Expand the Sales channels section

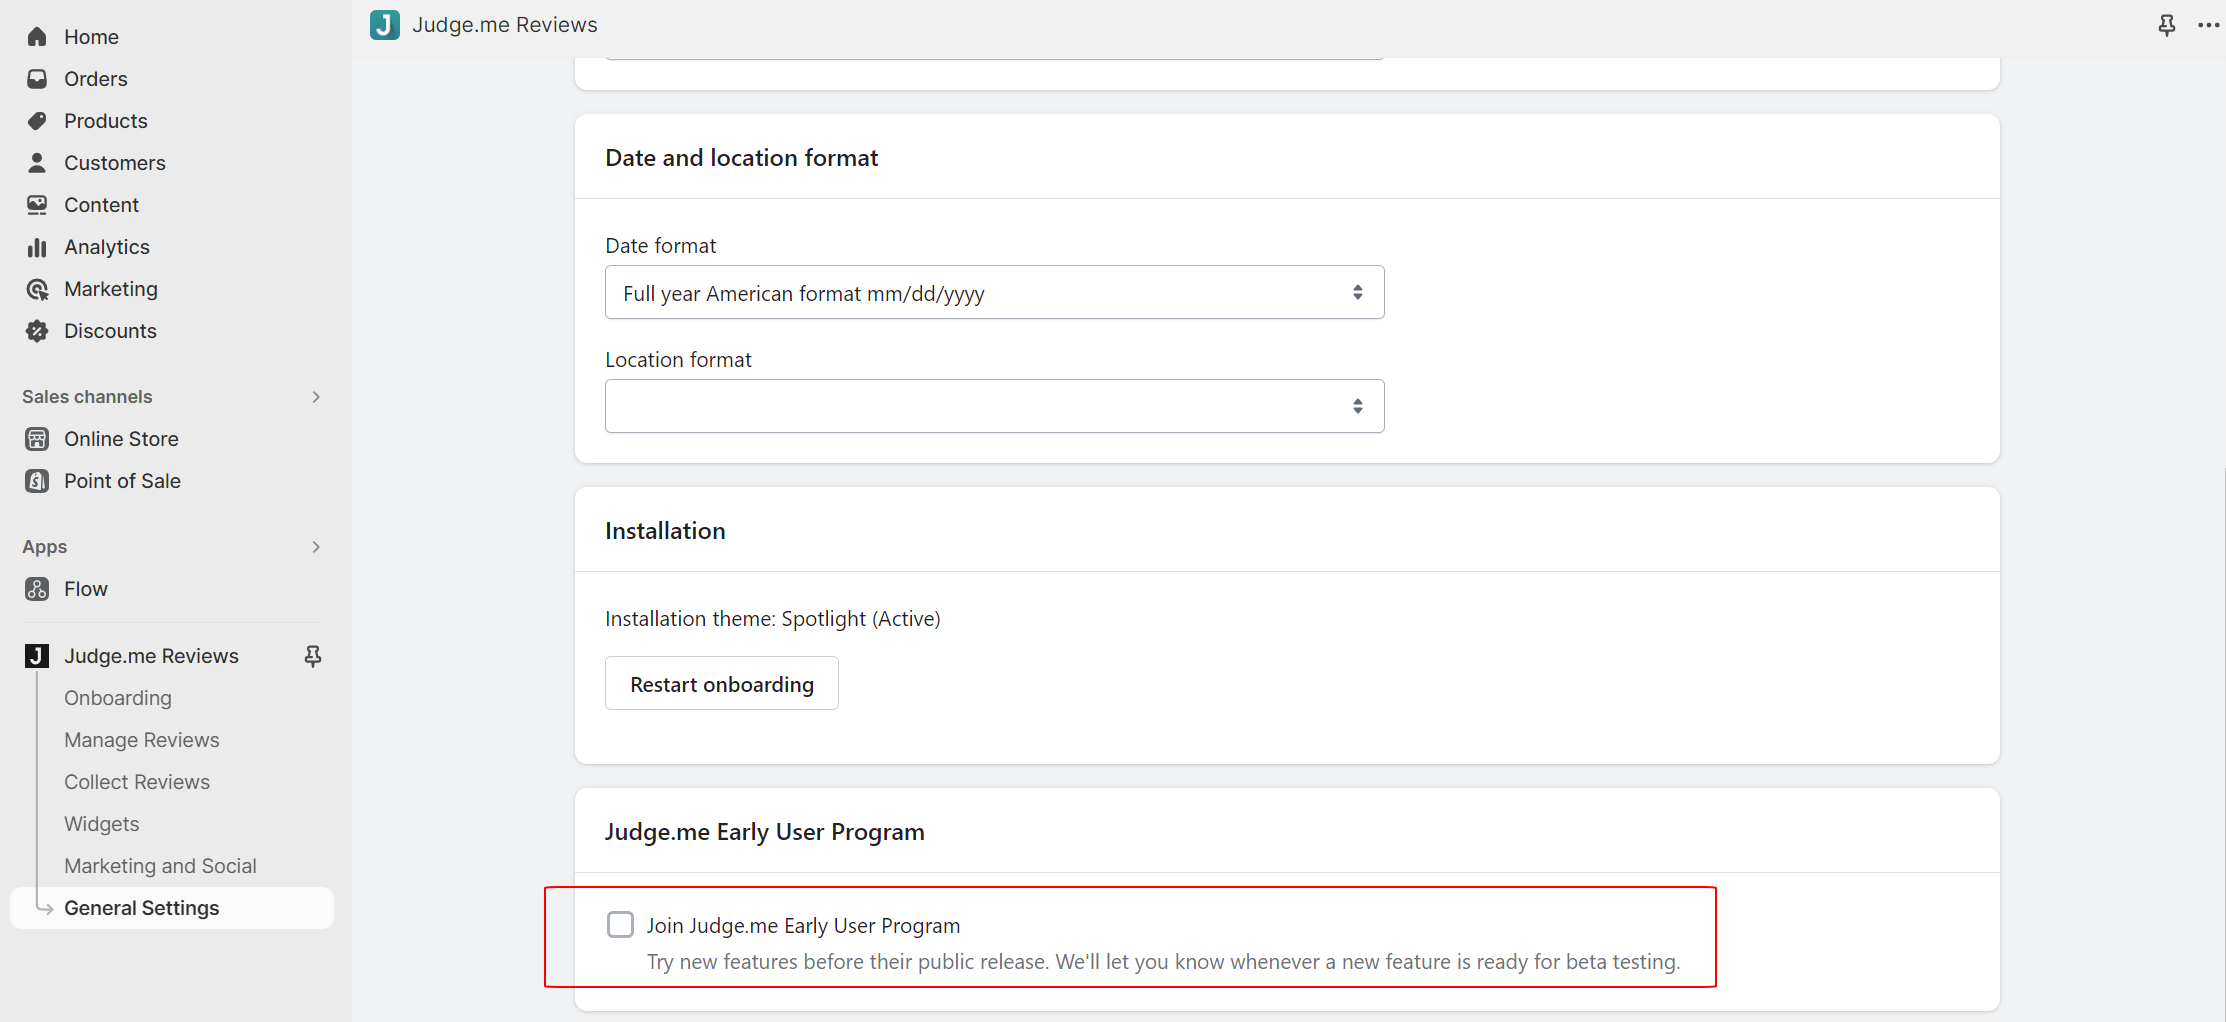[316, 397]
